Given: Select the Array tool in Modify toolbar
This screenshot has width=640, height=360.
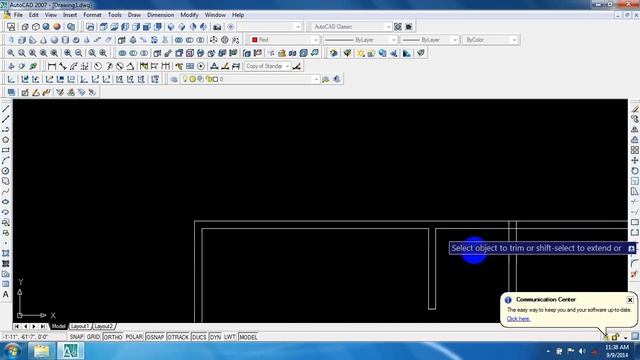Looking at the screenshot, I should point(635,150).
